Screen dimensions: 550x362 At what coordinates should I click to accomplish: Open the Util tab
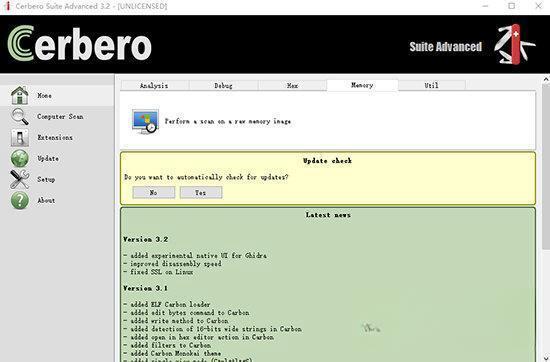pyautogui.click(x=431, y=85)
